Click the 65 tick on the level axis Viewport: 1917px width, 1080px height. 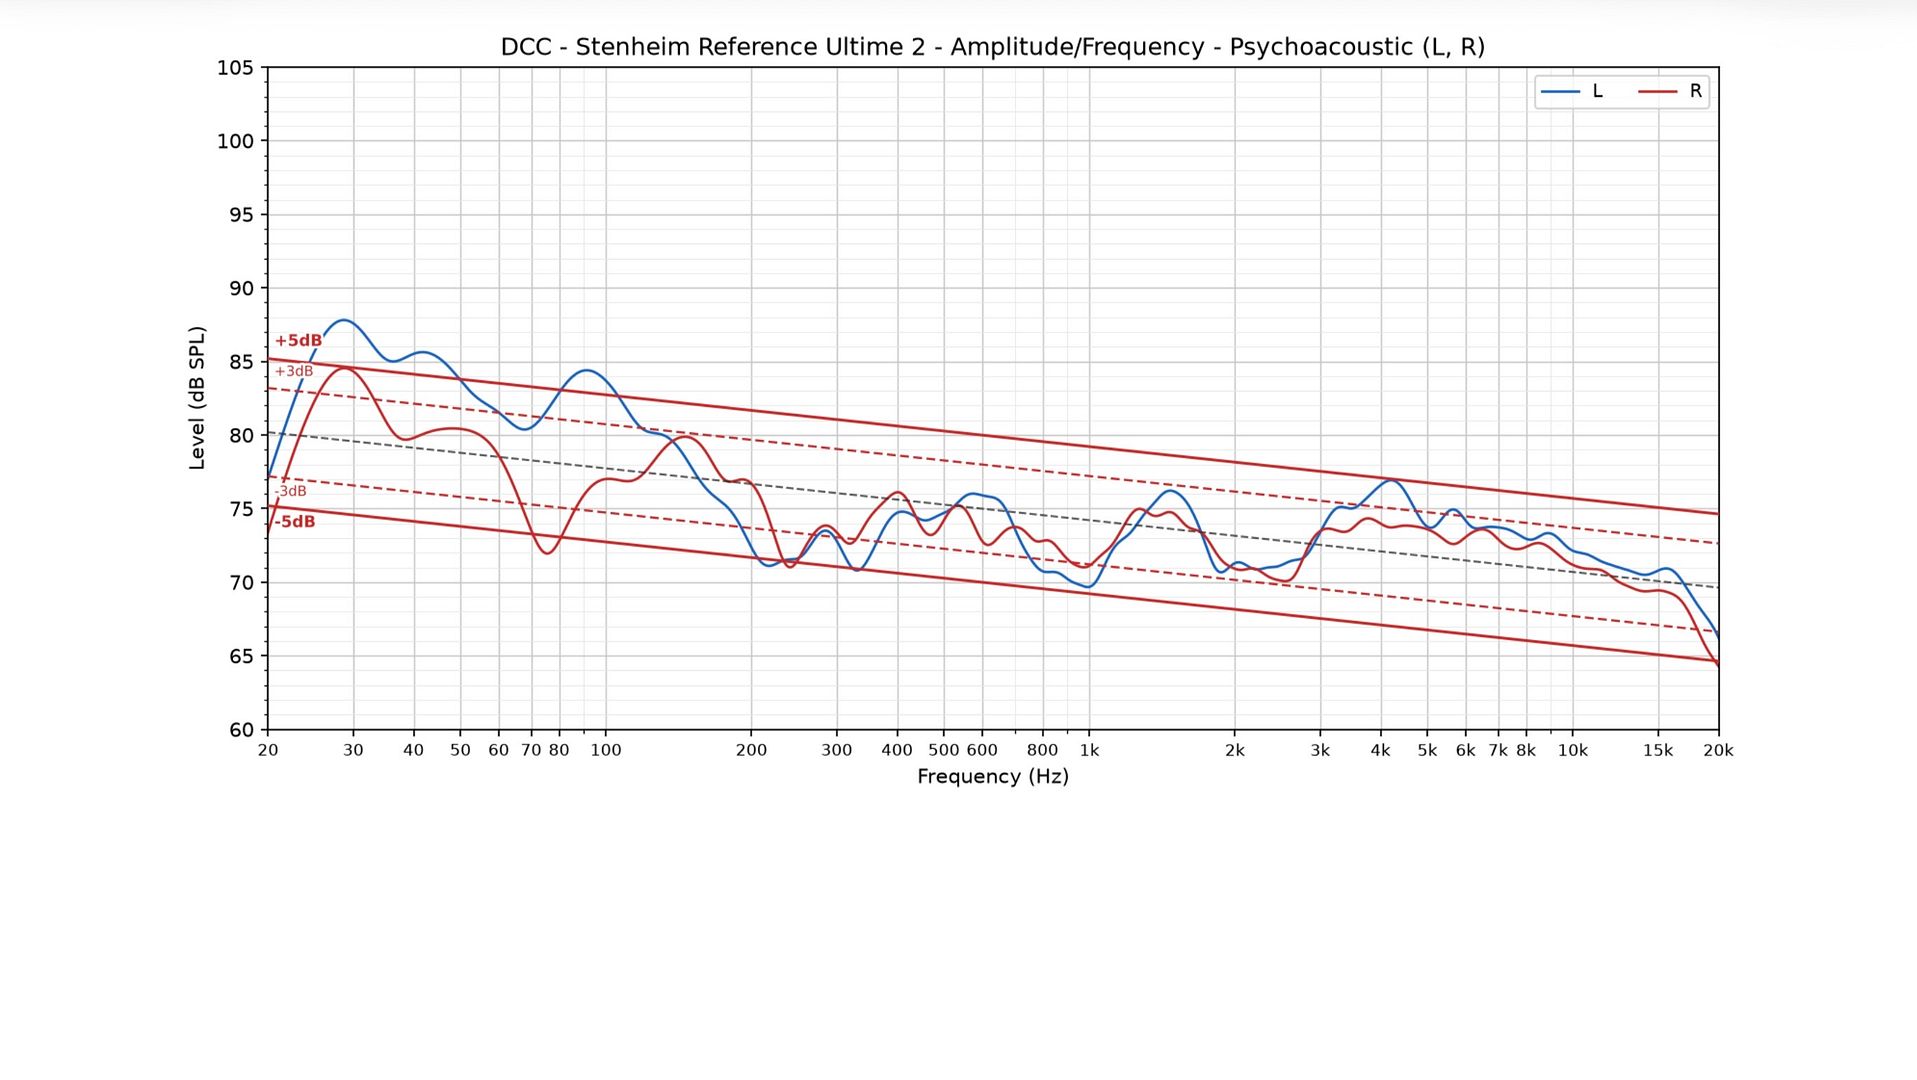click(x=242, y=657)
